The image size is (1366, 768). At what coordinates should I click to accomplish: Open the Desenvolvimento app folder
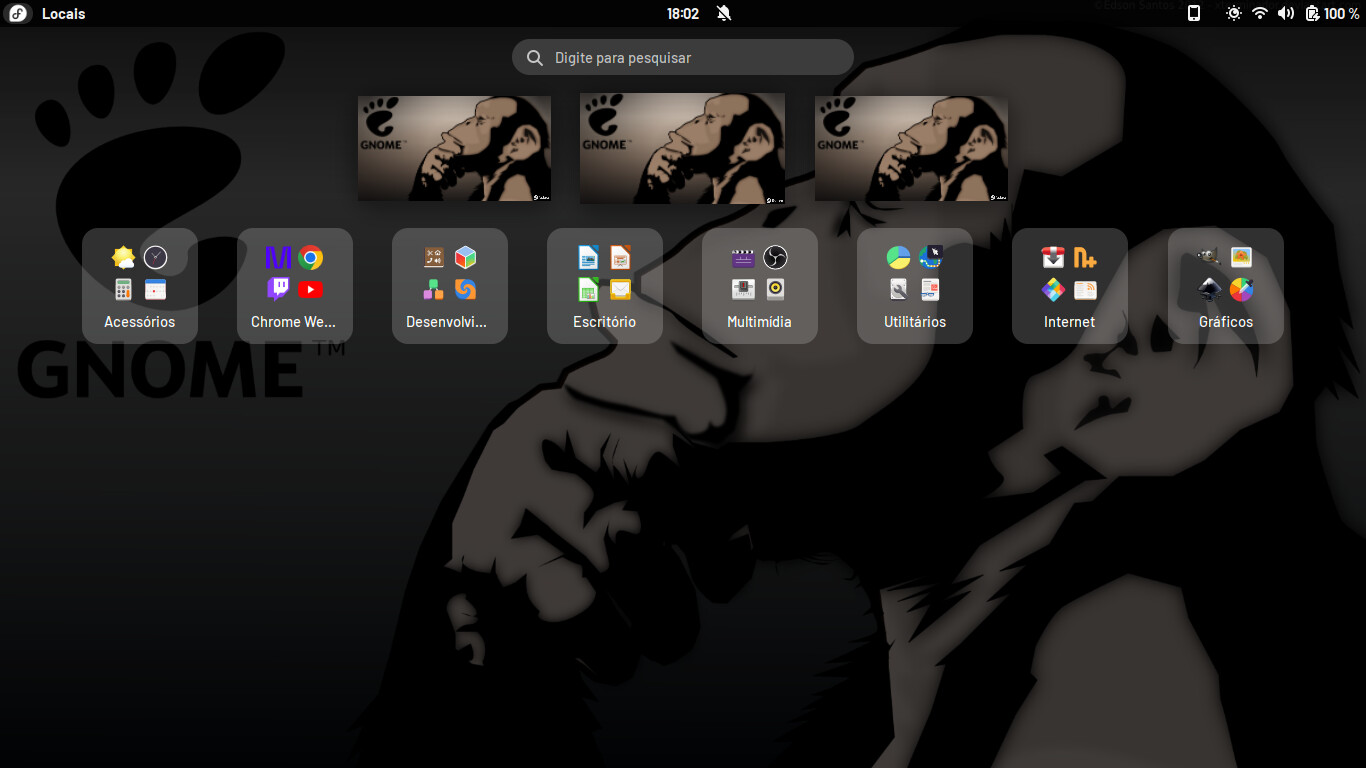click(x=450, y=286)
